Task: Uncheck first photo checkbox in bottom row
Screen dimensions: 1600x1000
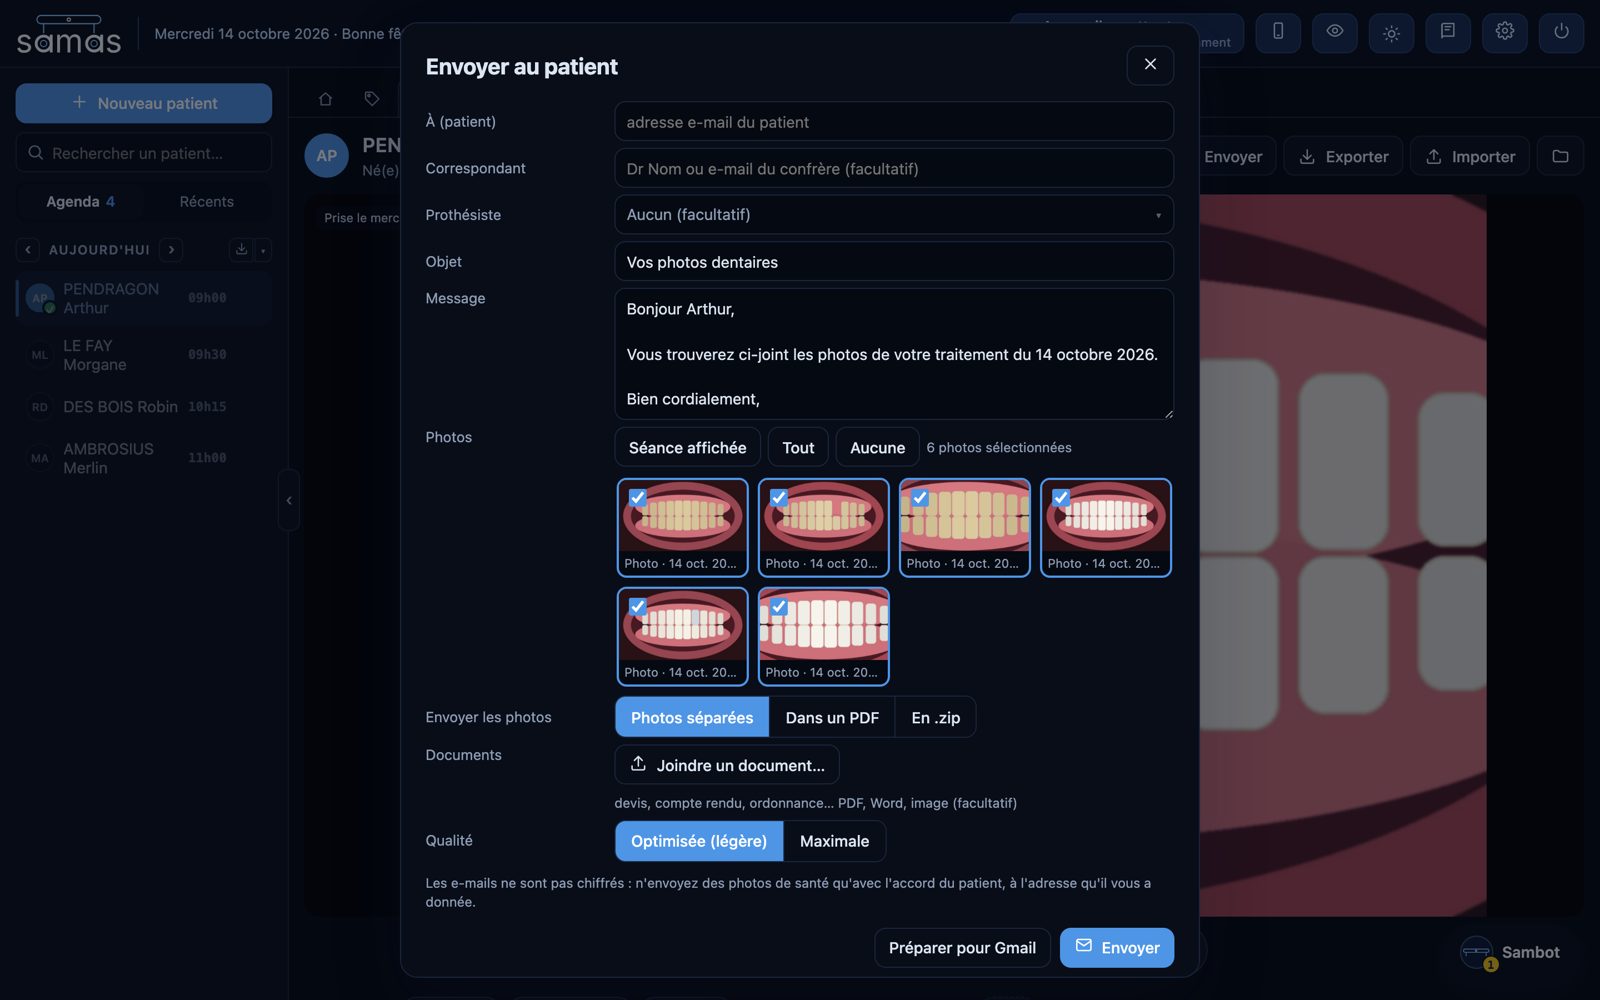Action: click(x=637, y=606)
